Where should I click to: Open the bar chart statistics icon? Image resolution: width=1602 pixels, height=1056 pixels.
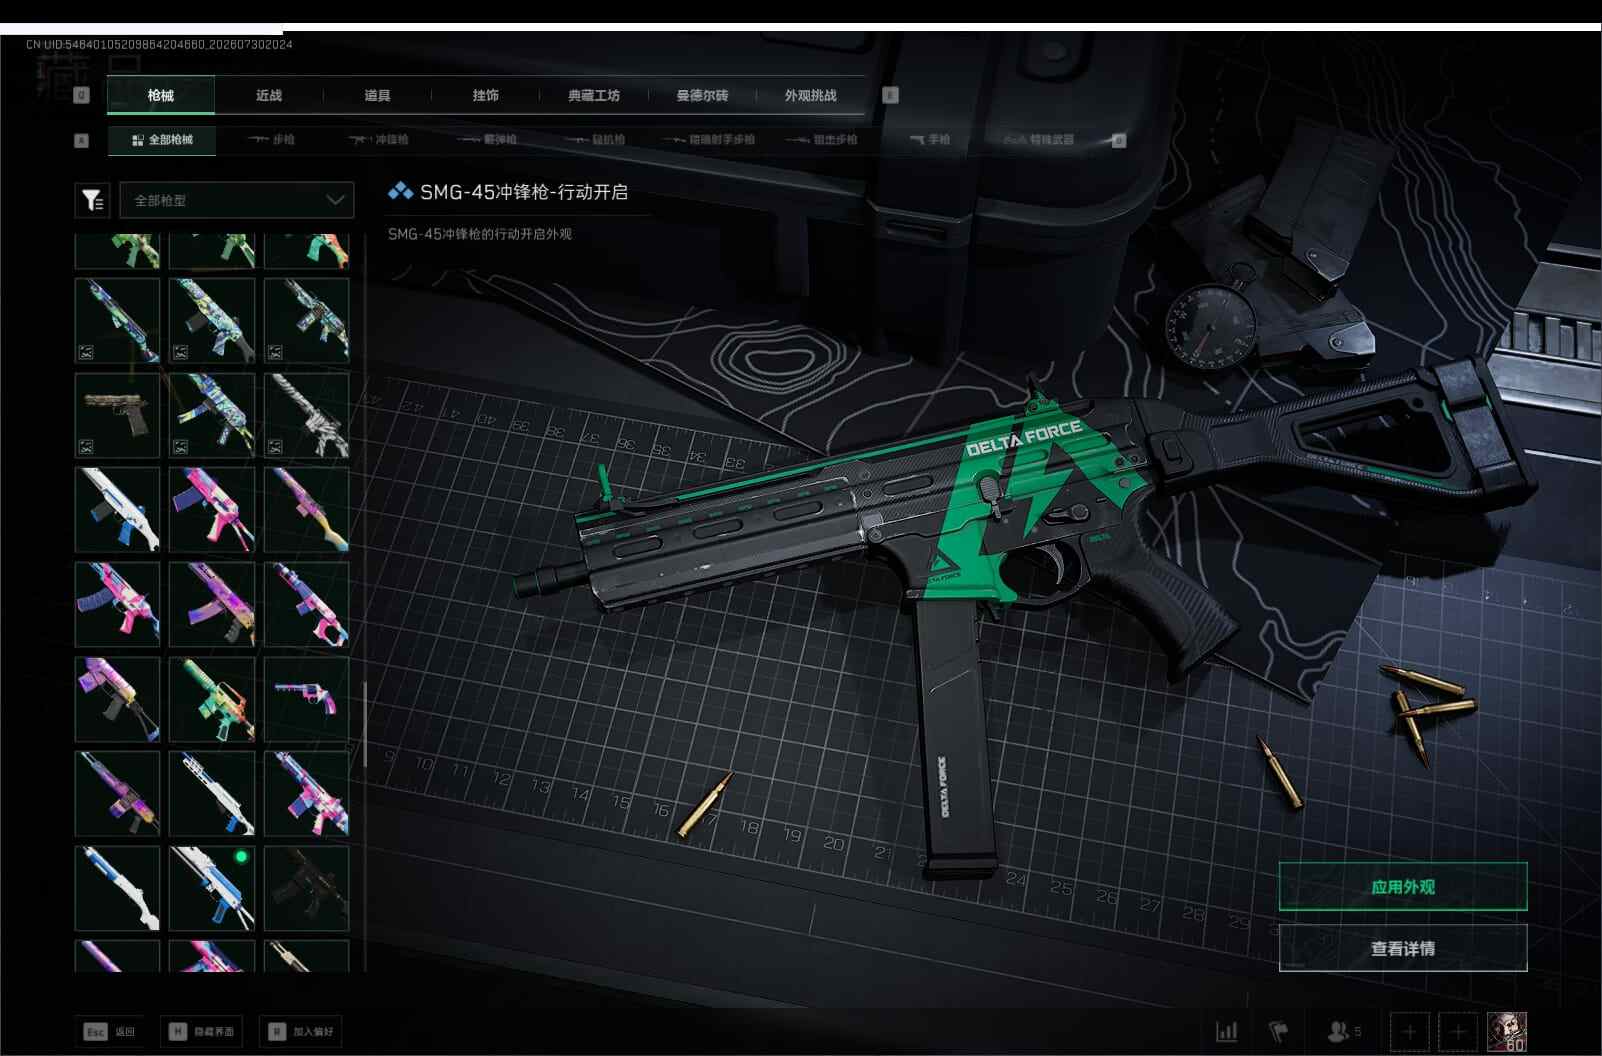tap(1227, 1031)
